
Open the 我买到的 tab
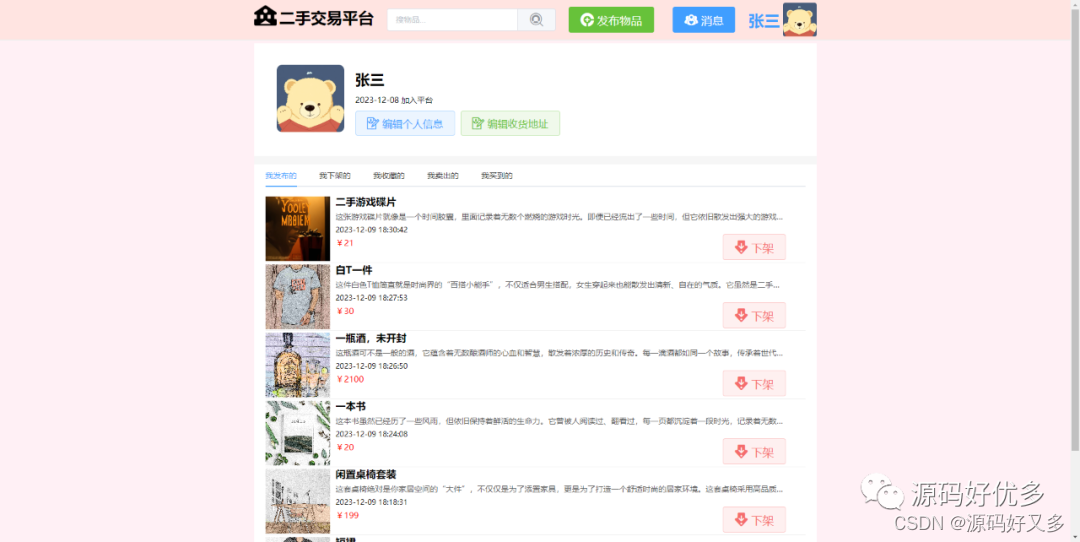pyautogui.click(x=497, y=176)
